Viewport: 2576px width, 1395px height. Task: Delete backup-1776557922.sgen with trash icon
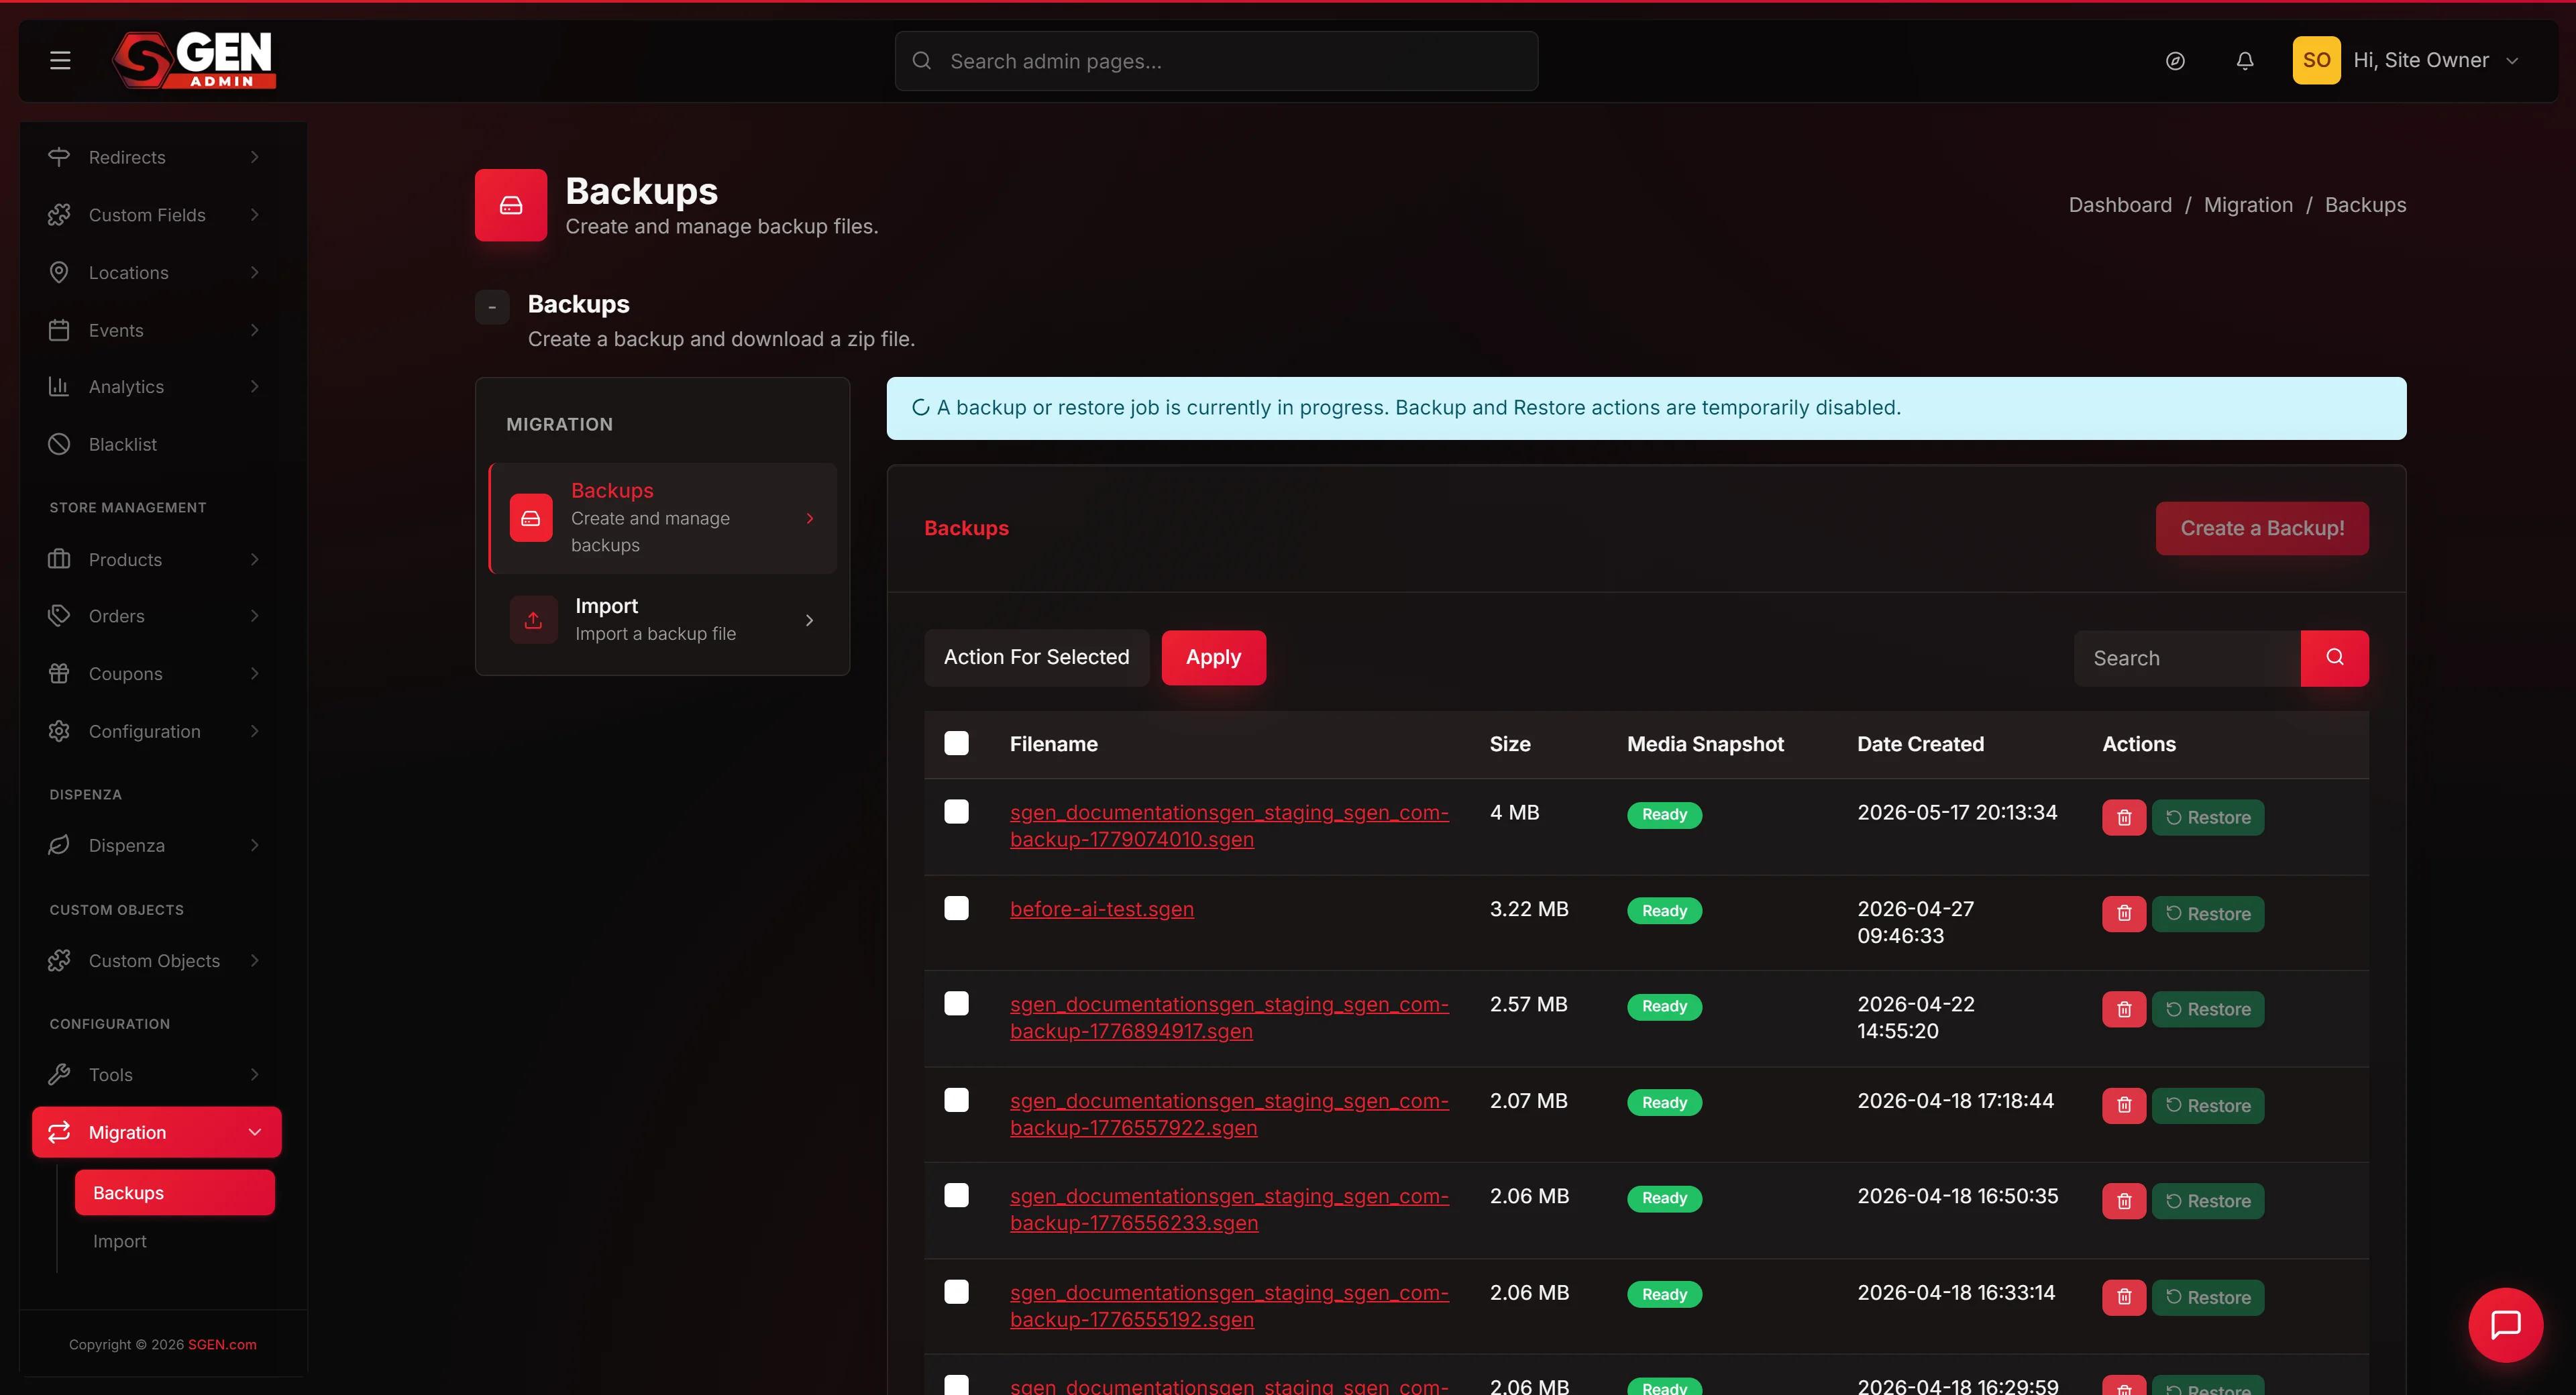tap(2124, 1105)
